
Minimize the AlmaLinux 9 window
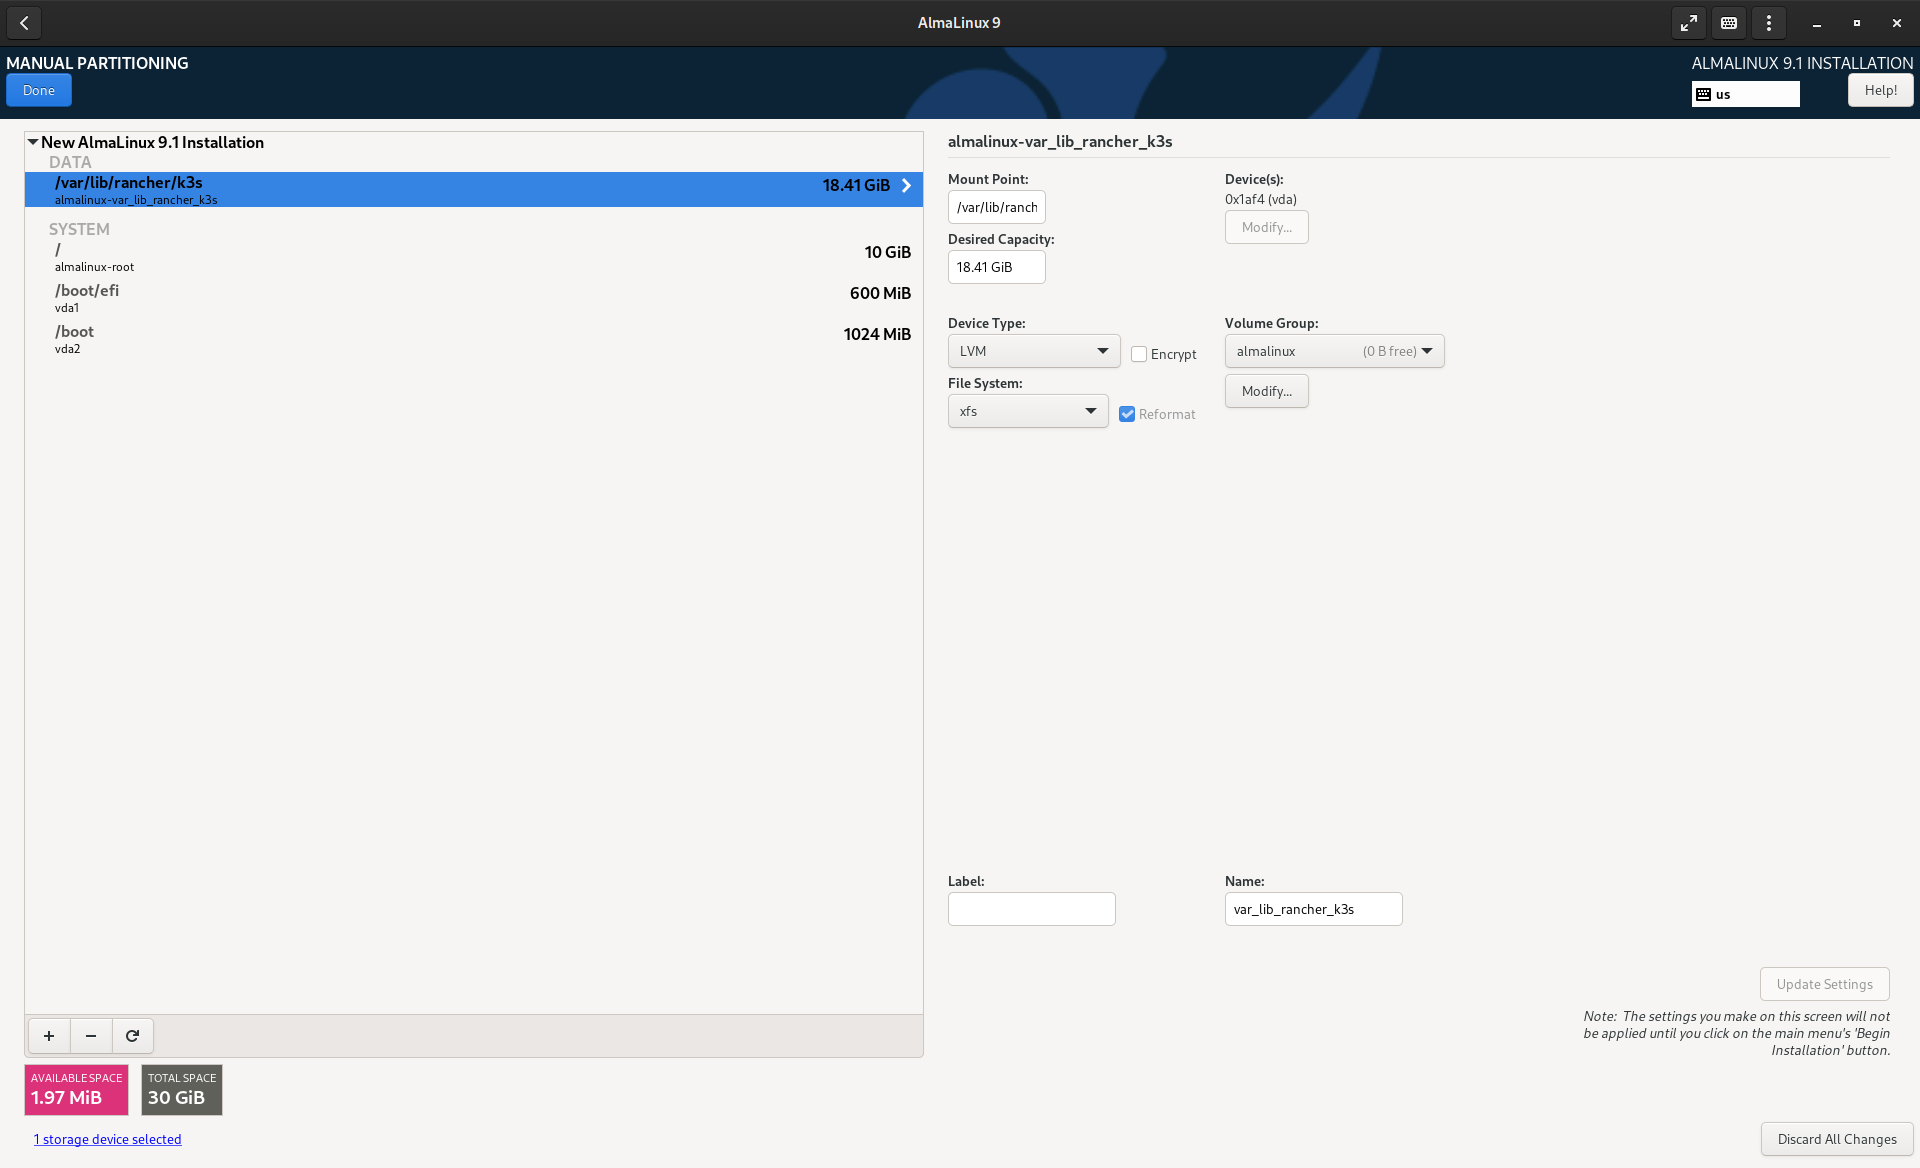pyautogui.click(x=1817, y=22)
